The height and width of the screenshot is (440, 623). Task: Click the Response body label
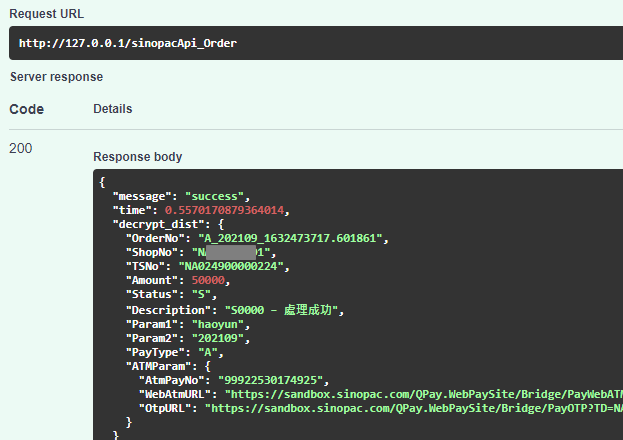click(137, 157)
